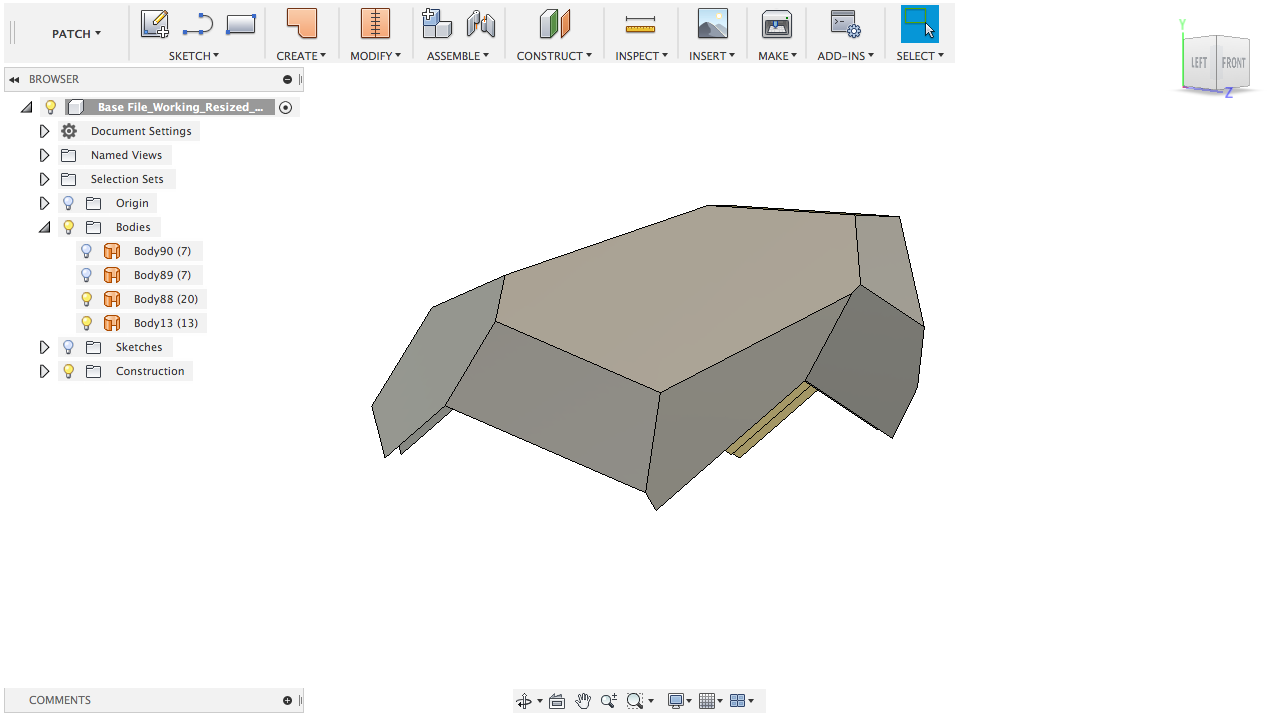Collapse the Bodies folder
This screenshot has width=1280, height=715.
[44, 227]
